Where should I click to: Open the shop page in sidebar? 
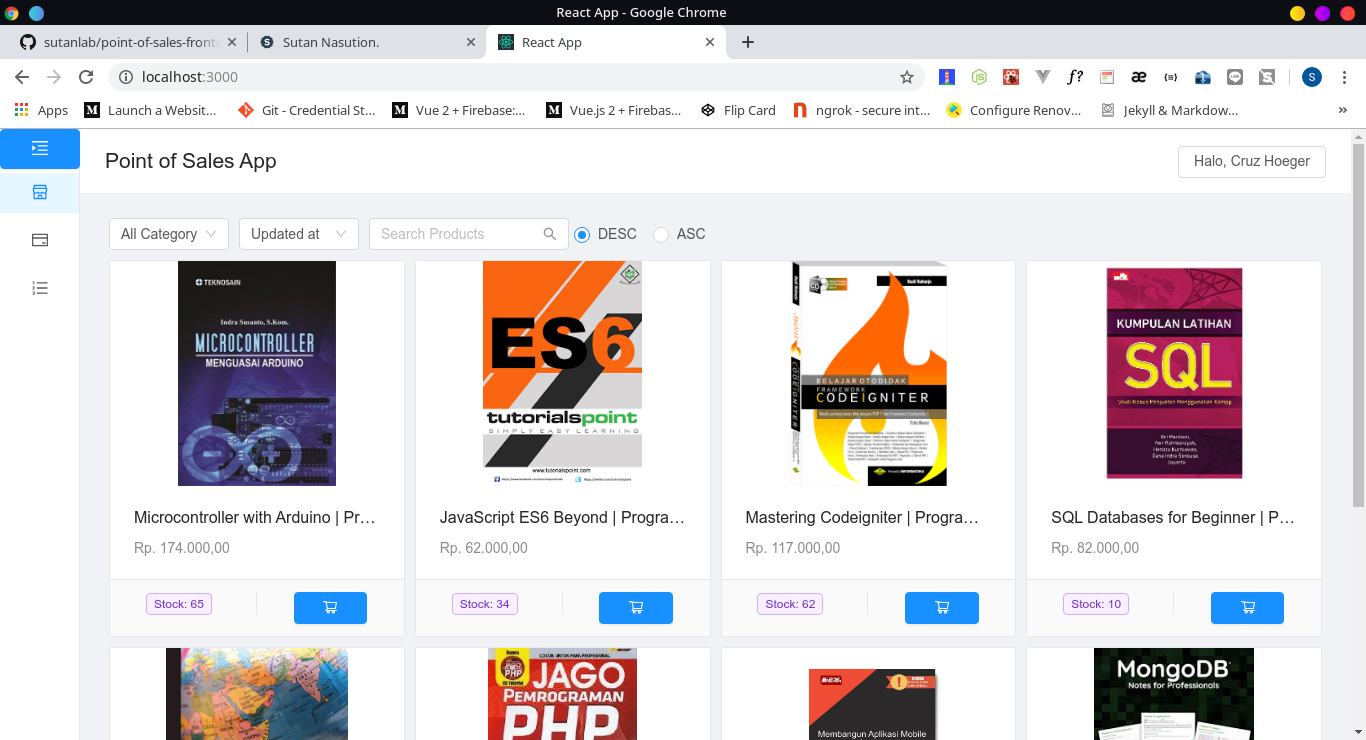pos(40,192)
